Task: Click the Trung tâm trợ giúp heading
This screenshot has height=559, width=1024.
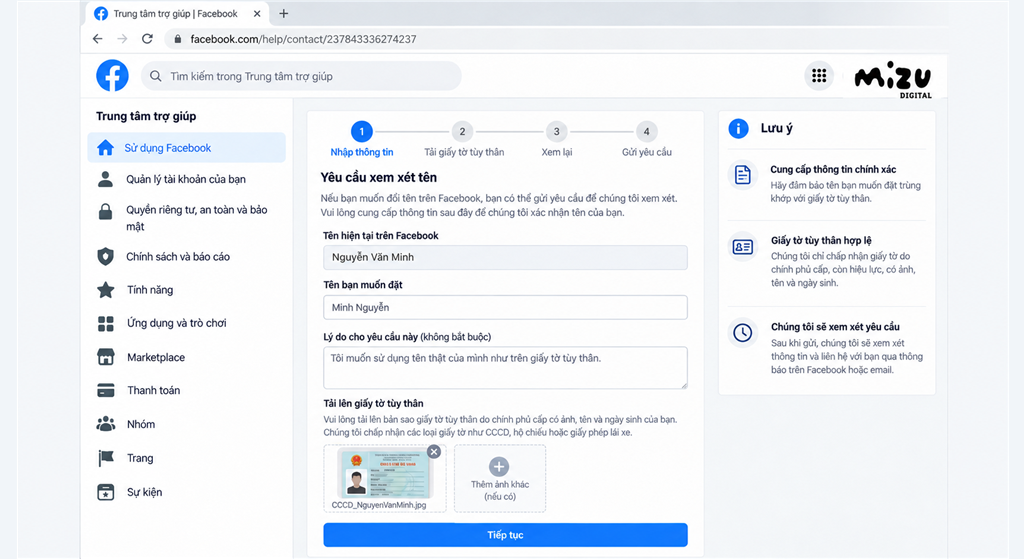Action: [146, 116]
